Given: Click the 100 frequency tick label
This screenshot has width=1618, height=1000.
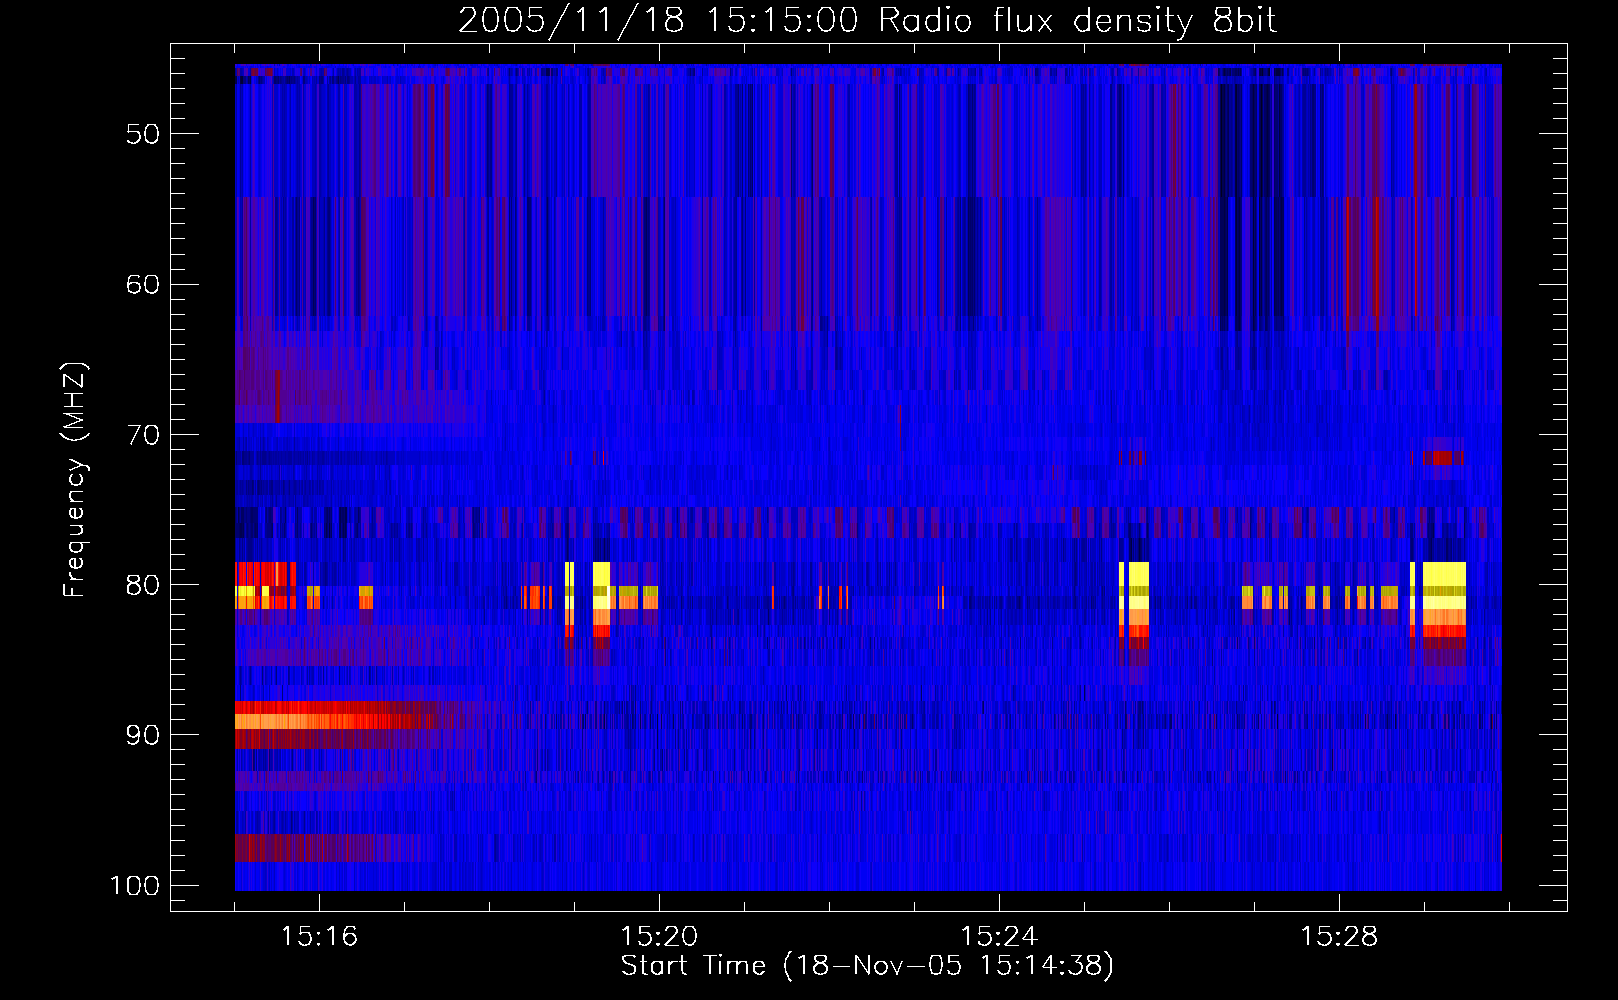Looking at the screenshot, I should [135, 886].
